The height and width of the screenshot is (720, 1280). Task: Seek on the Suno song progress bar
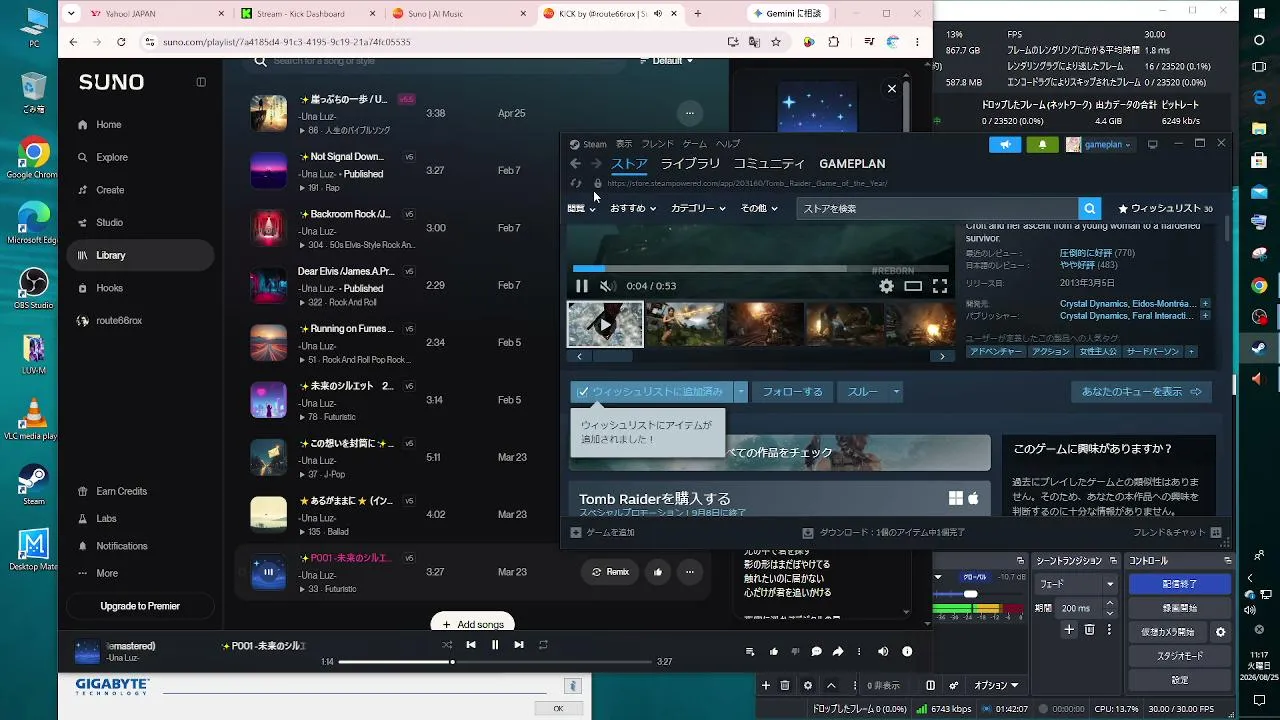(x=495, y=662)
